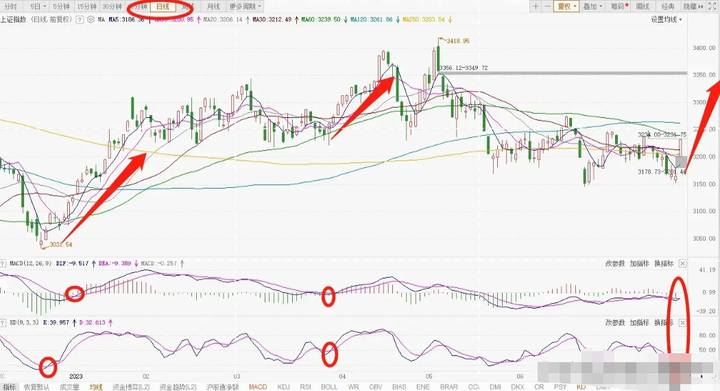The image size is (720, 391).
Task: Close the MACD indicator panel
Action: coord(682,263)
